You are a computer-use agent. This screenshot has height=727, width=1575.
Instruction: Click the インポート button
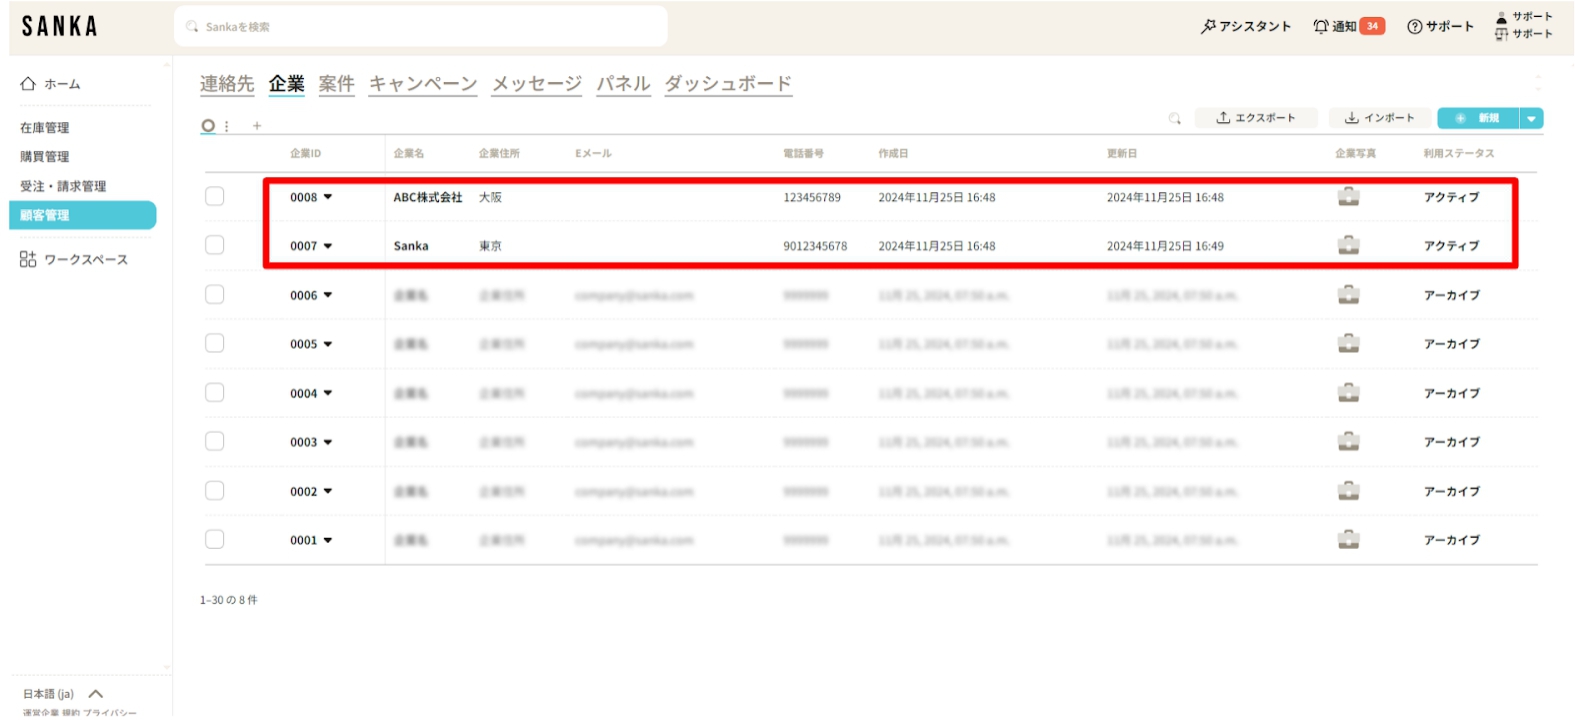coord(1380,118)
